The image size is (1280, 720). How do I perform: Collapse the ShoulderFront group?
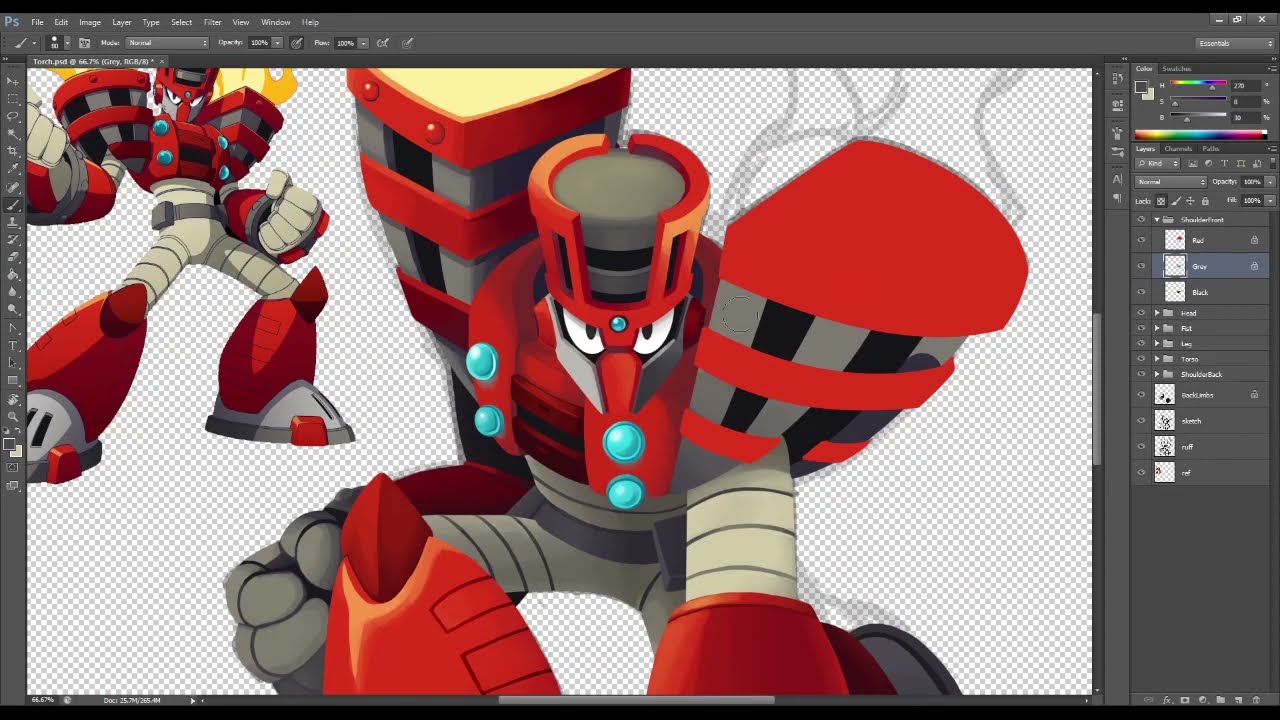pyautogui.click(x=1157, y=220)
